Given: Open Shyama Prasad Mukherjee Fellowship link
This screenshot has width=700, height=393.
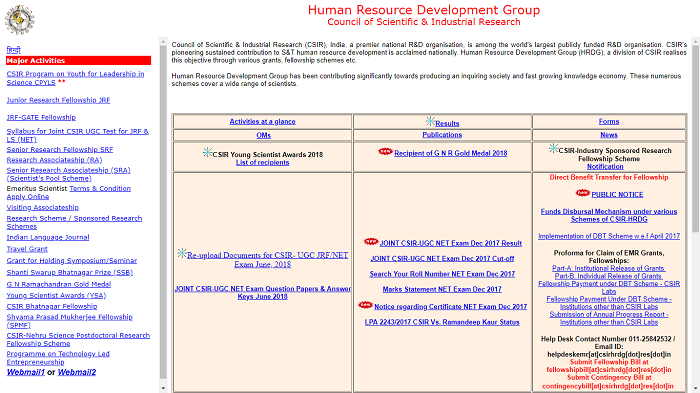Looking at the screenshot, I should [x=69, y=321].
